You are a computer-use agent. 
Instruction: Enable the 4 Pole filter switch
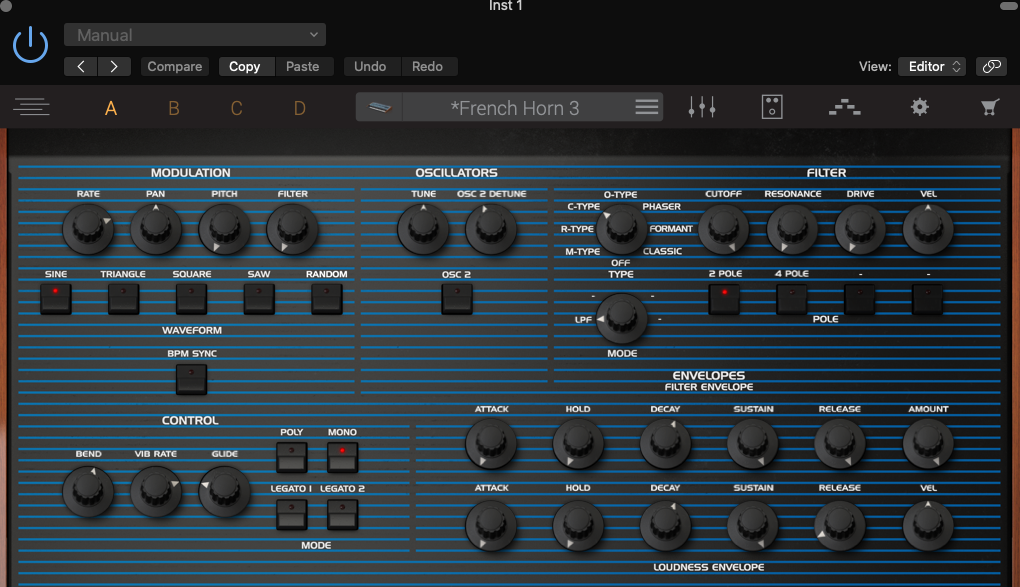[x=792, y=298]
